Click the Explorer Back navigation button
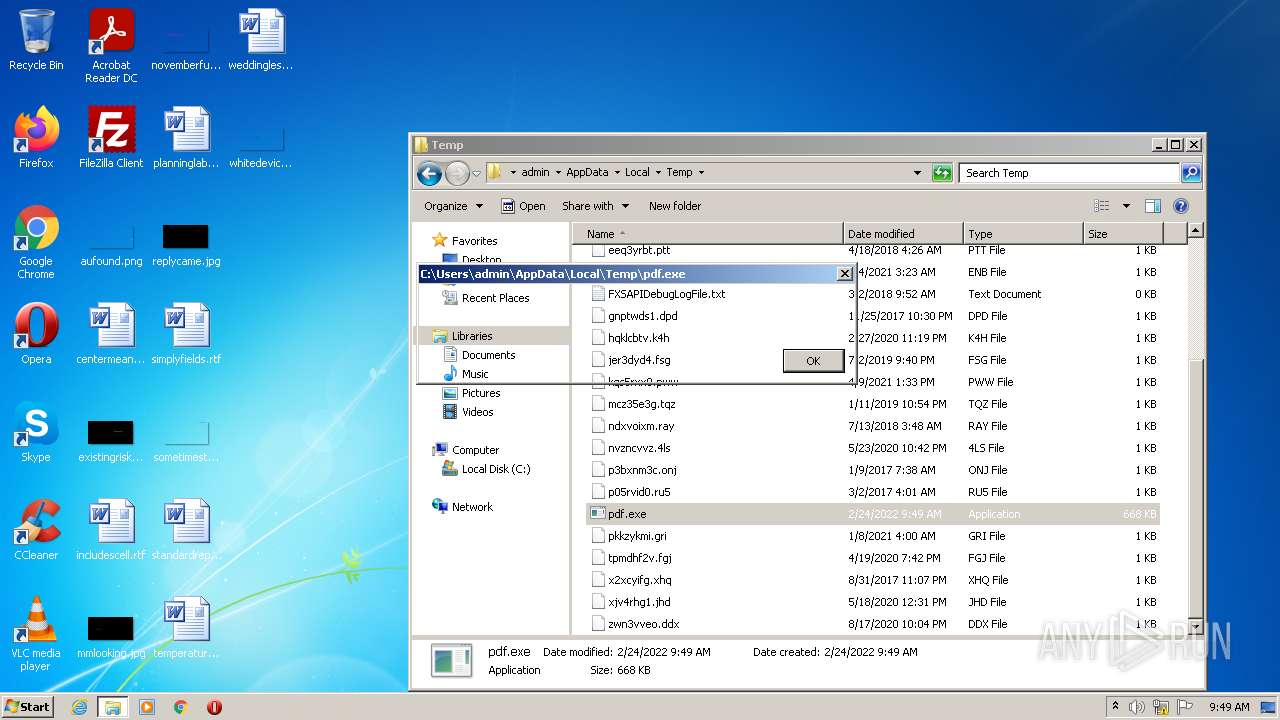 [x=429, y=173]
